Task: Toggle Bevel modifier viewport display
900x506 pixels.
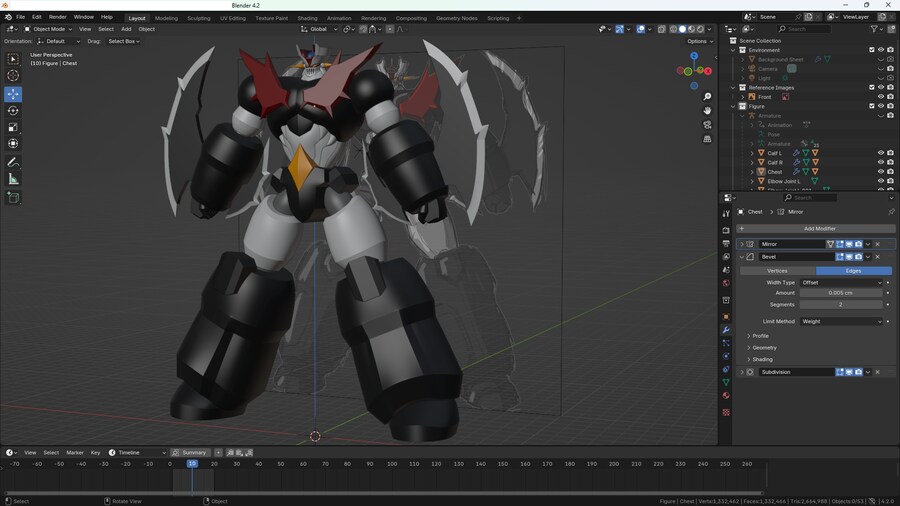Action: [849, 257]
